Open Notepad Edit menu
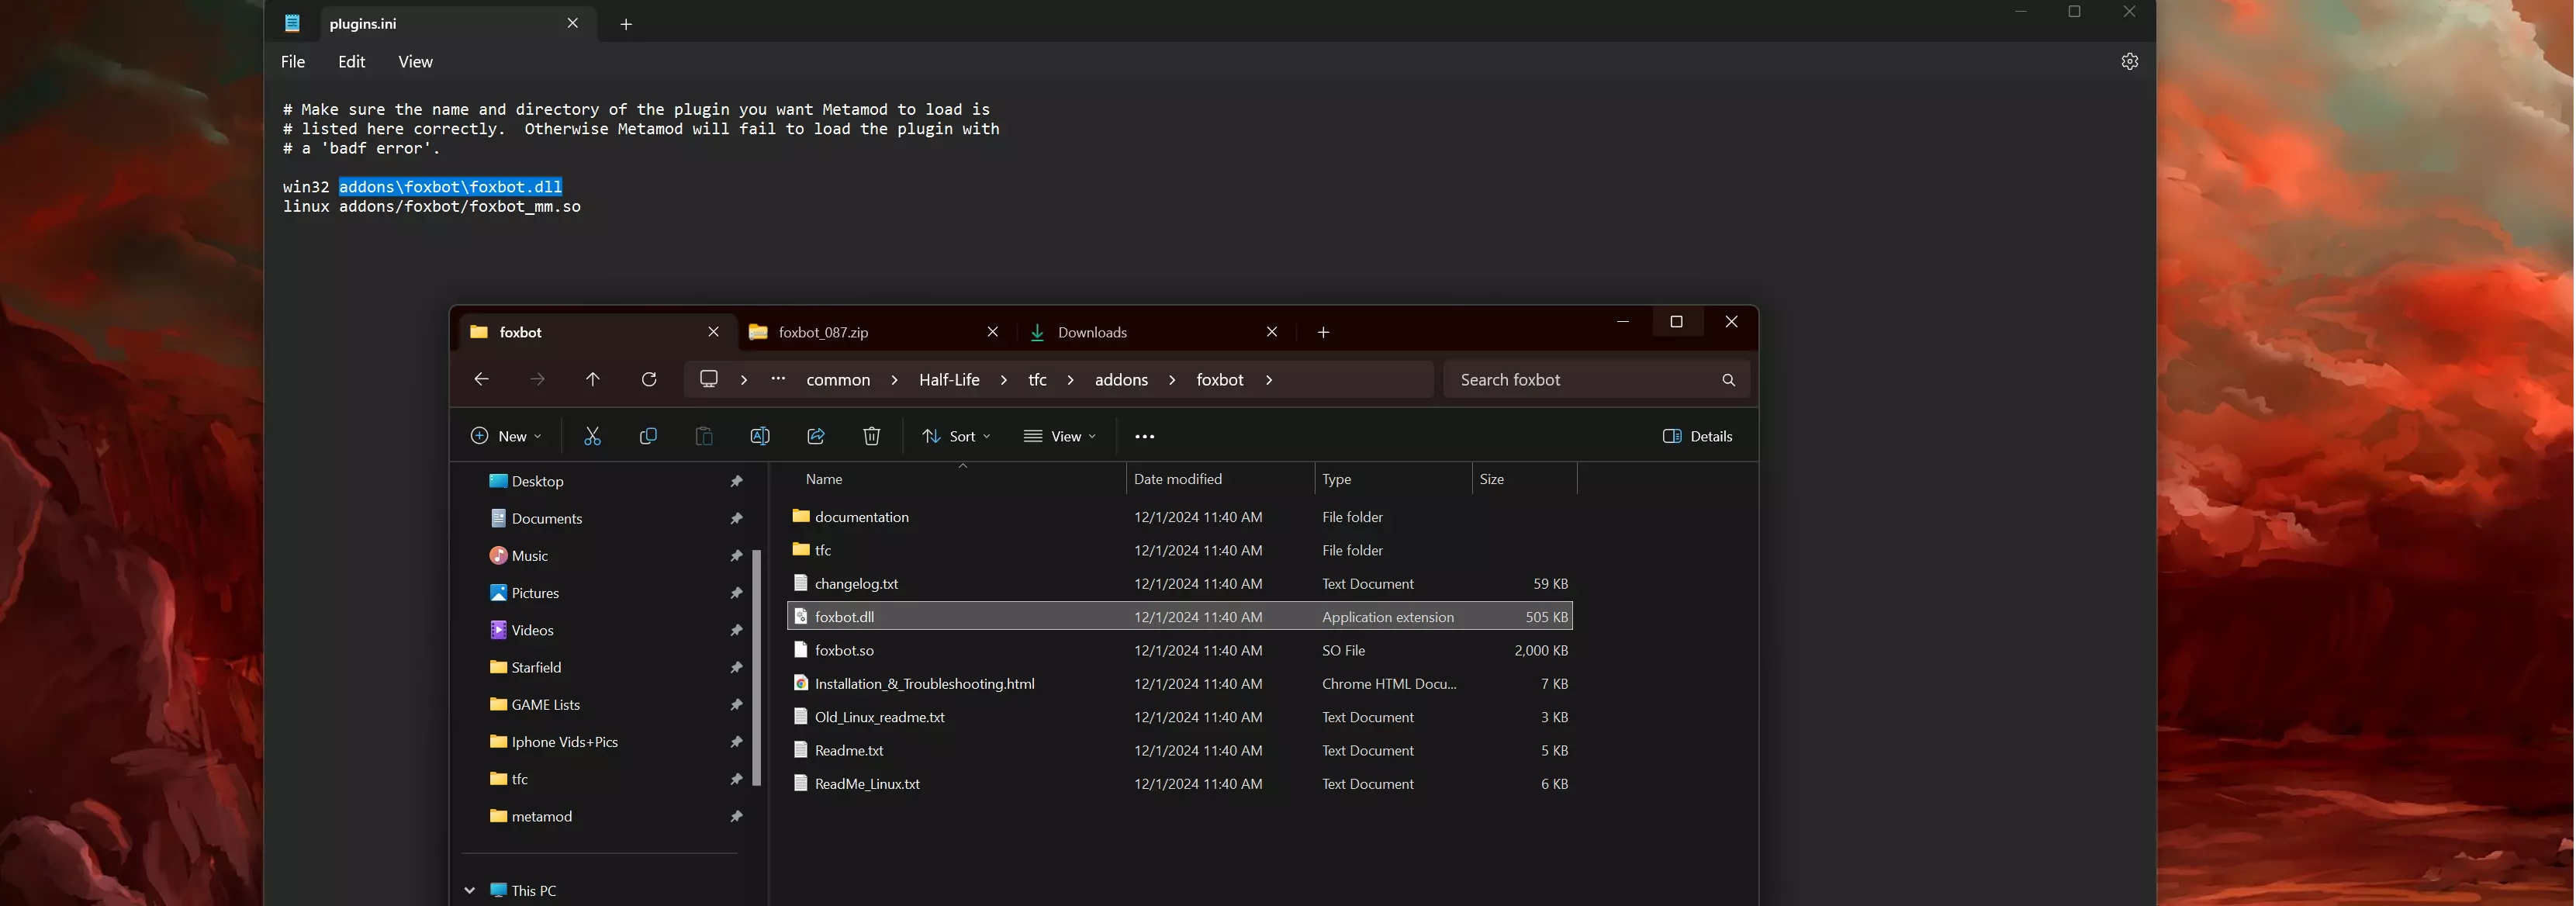This screenshot has width=2576, height=906. pos(351,62)
